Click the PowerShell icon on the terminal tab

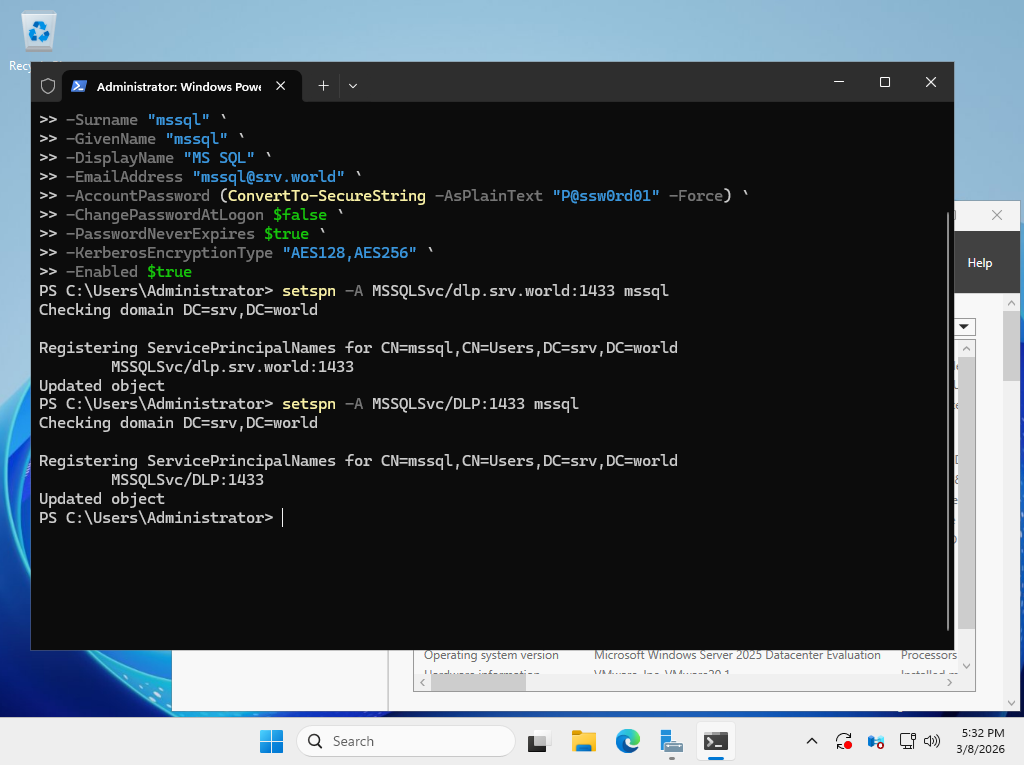pyautogui.click(x=79, y=86)
